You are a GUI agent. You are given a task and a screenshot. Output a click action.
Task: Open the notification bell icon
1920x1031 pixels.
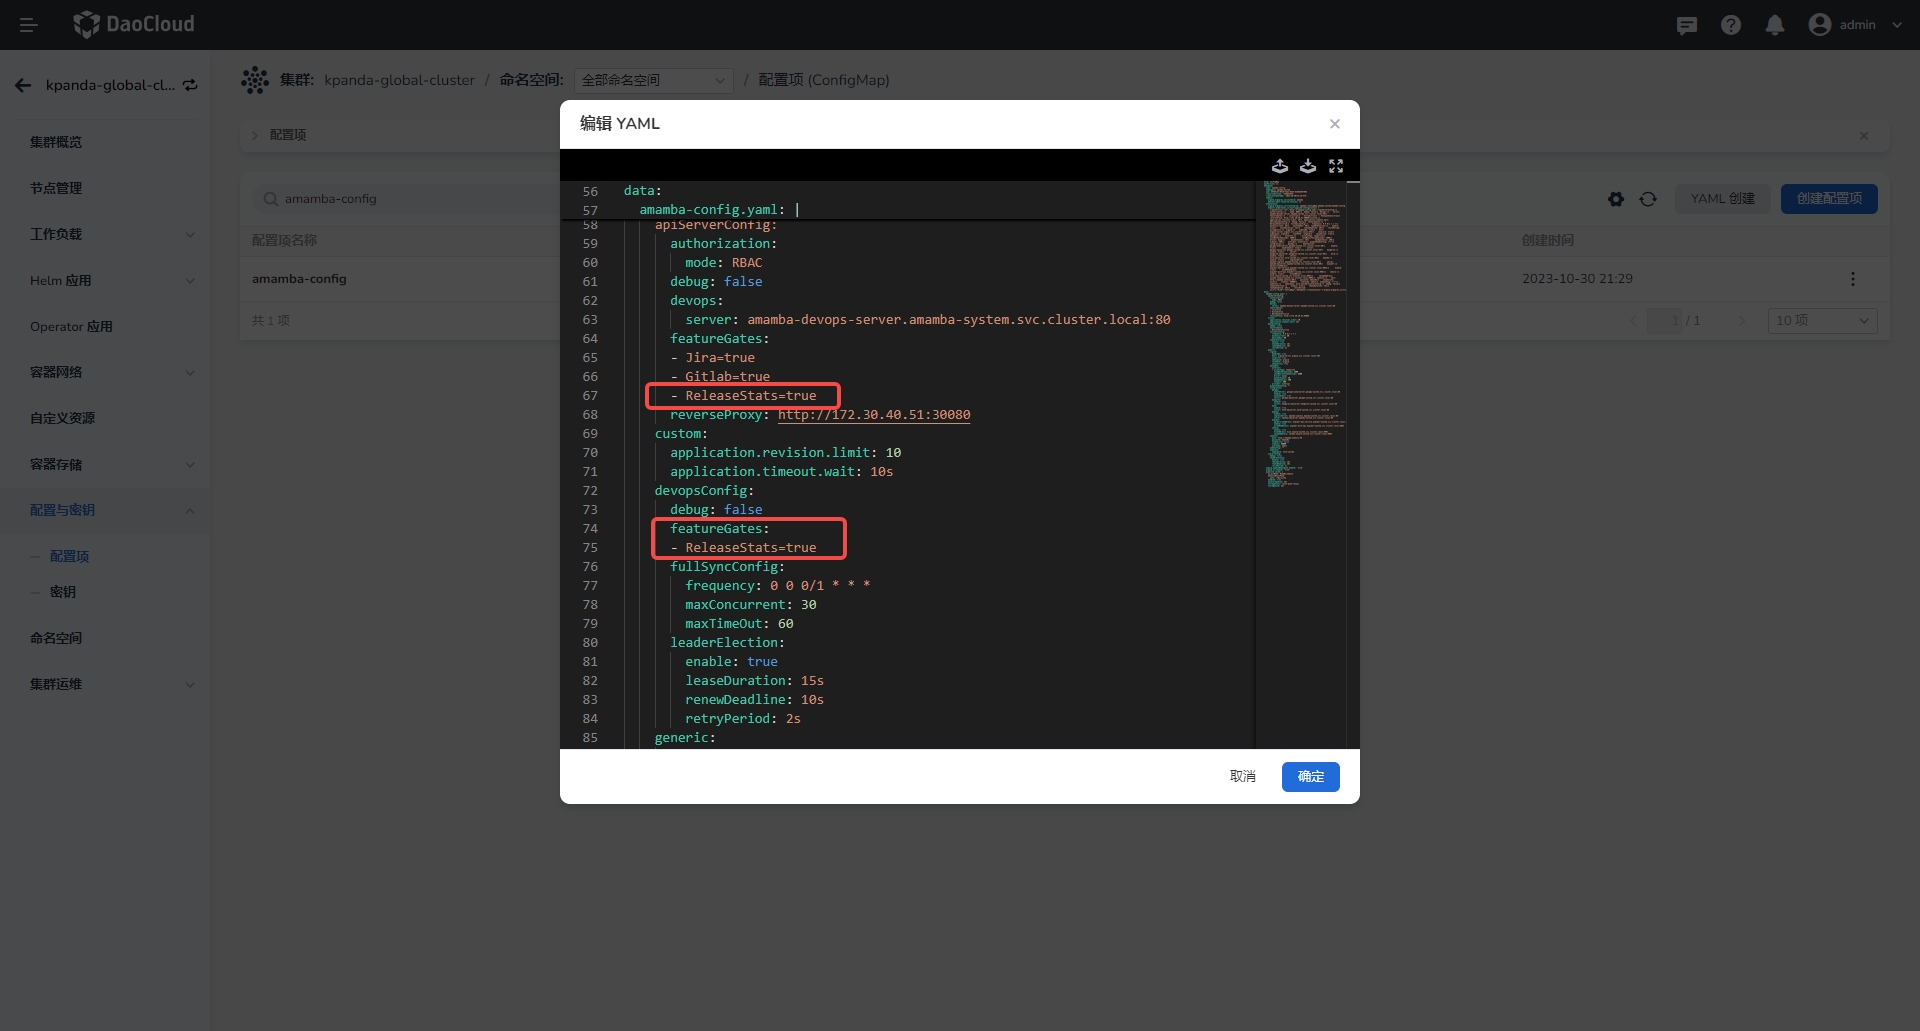(x=1775, y=25)
